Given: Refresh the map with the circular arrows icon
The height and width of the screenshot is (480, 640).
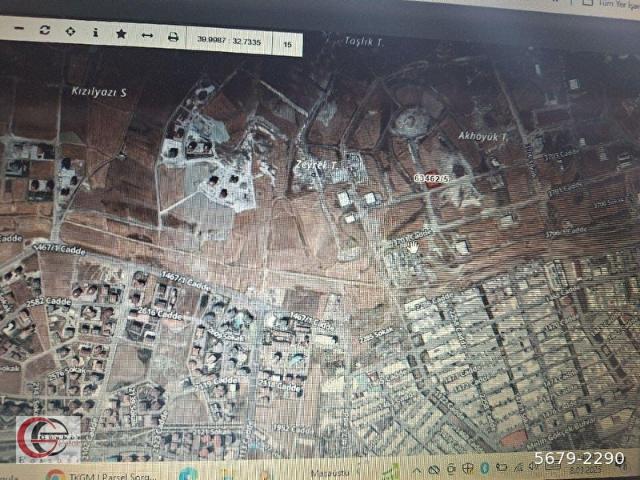Looking at the screenshot, I should (45, 30).
